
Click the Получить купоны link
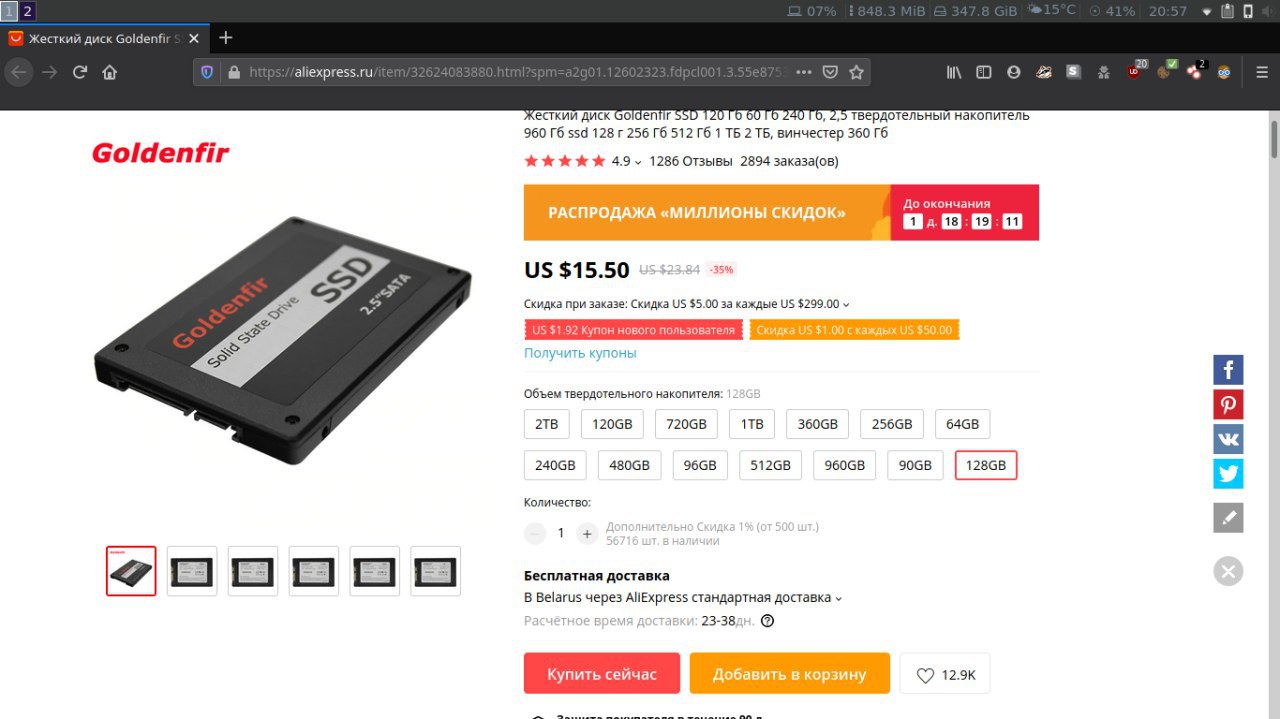[x=580, y=353]
